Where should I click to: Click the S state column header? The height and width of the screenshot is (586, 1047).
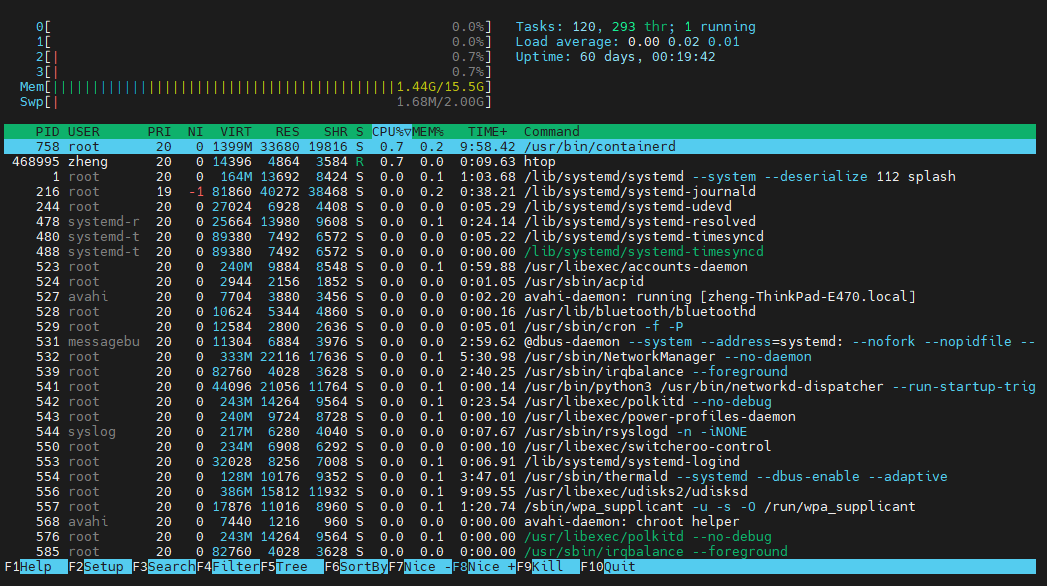click(x=360, y=131)
